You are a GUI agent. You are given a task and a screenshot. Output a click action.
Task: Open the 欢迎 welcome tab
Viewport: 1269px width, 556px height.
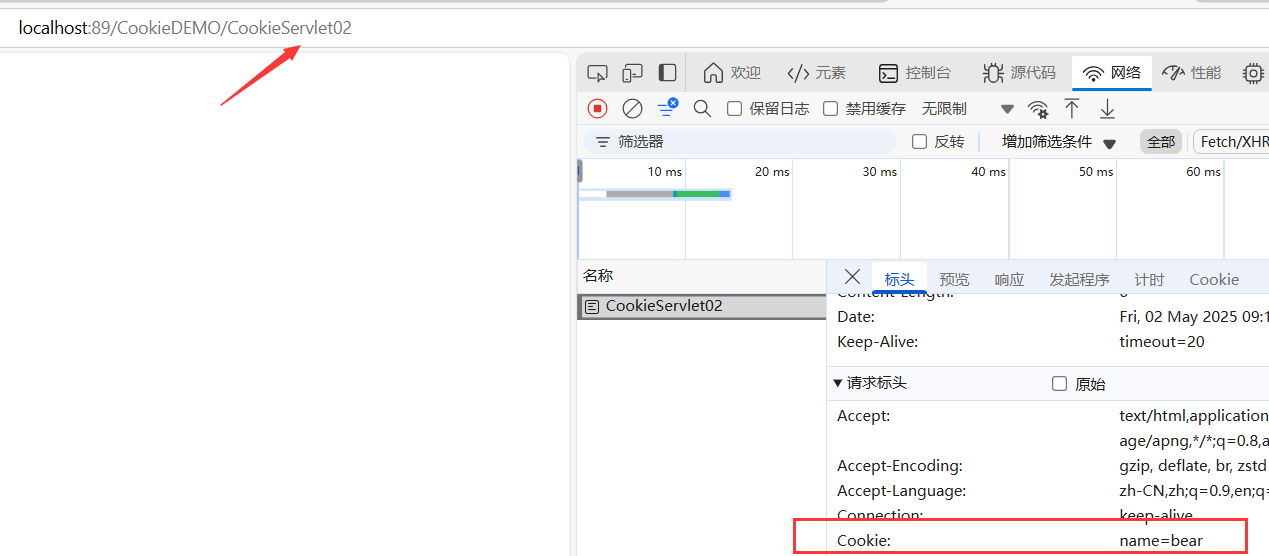[x=733, y=73]
